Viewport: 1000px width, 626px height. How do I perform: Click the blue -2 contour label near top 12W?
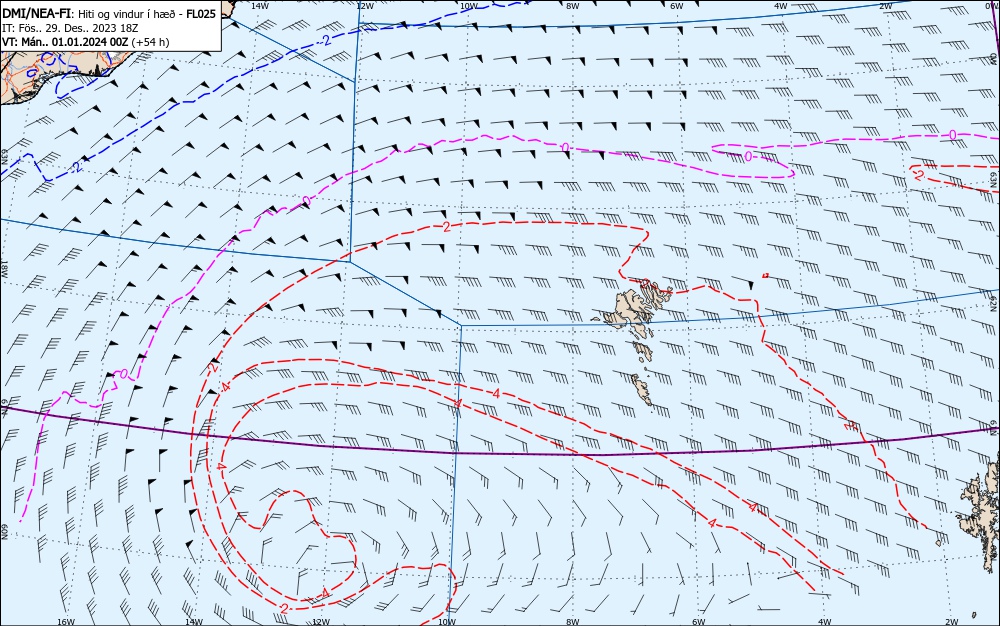tap(325, 41)
